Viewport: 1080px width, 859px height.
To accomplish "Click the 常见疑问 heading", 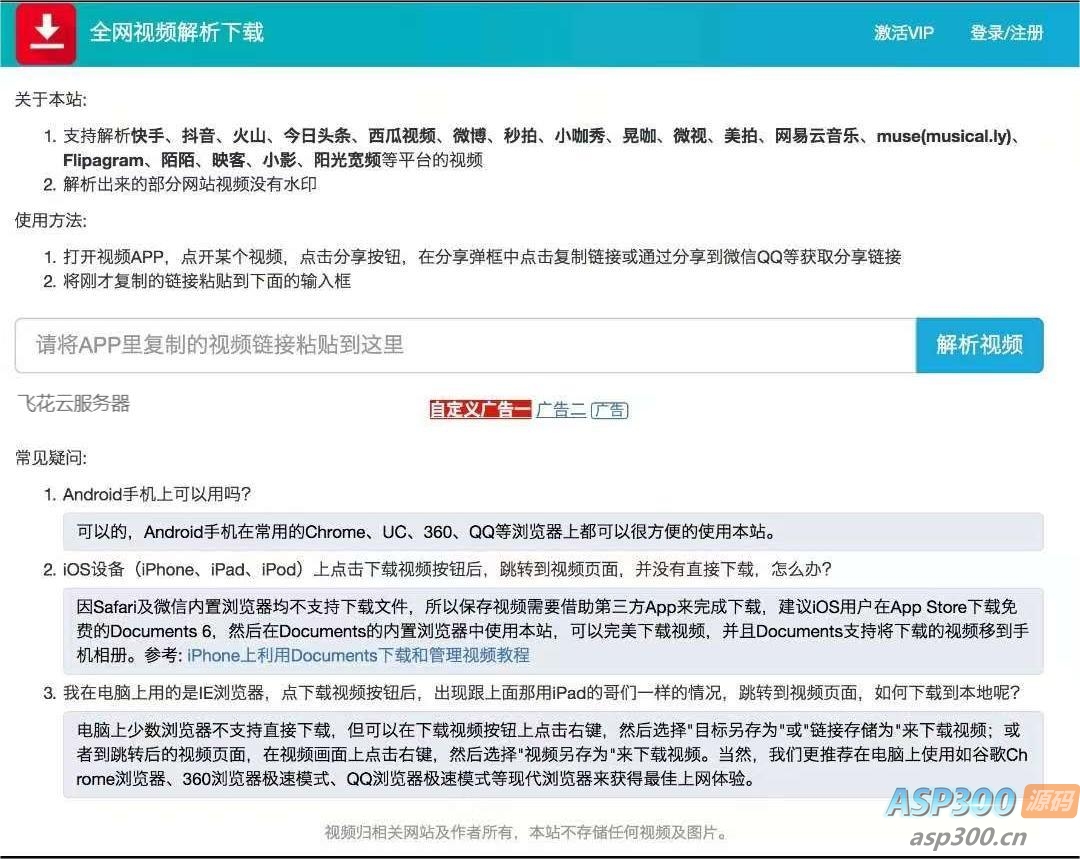I will [x=48, y=458].
